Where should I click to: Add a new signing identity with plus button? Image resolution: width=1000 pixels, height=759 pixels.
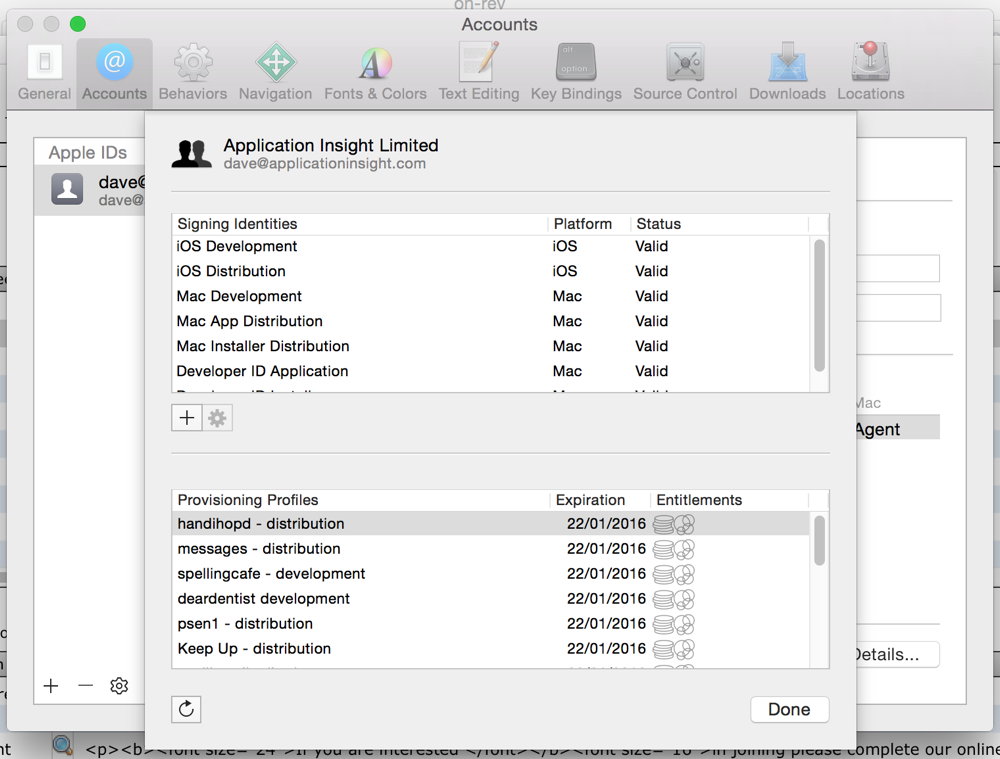pos(187,418)
